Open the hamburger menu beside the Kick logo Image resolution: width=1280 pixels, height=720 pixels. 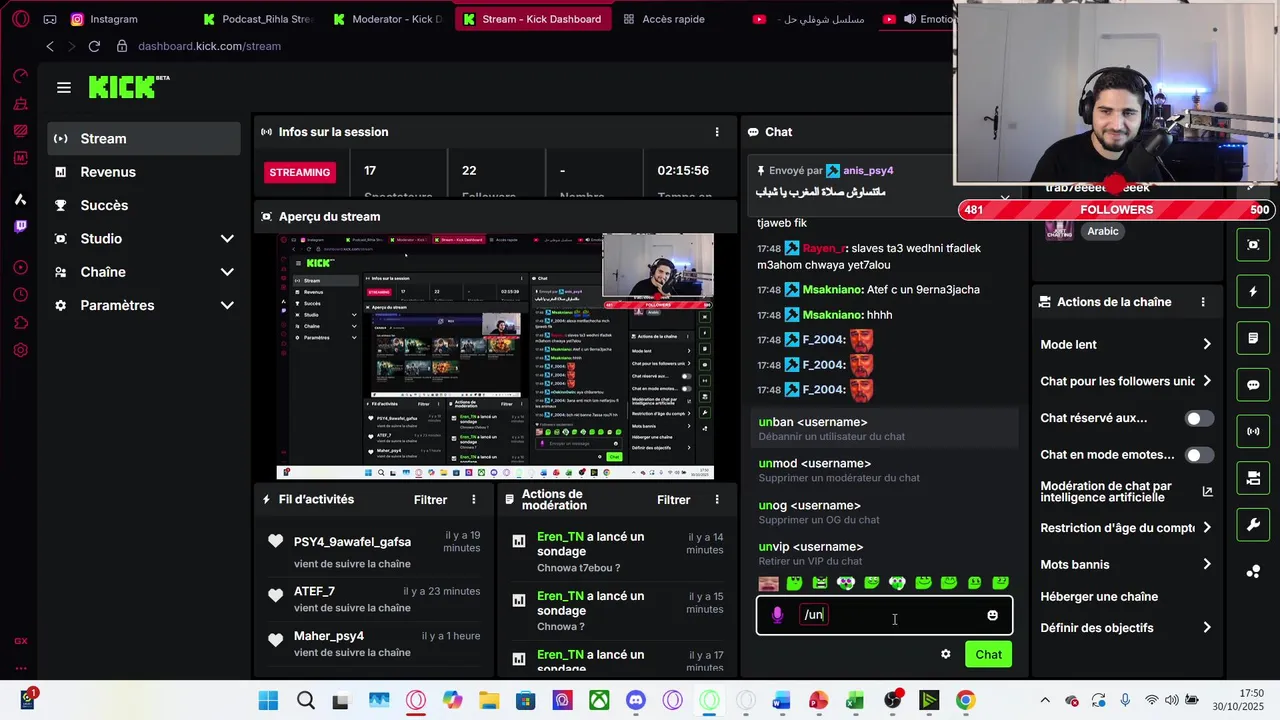coord(64,88)
